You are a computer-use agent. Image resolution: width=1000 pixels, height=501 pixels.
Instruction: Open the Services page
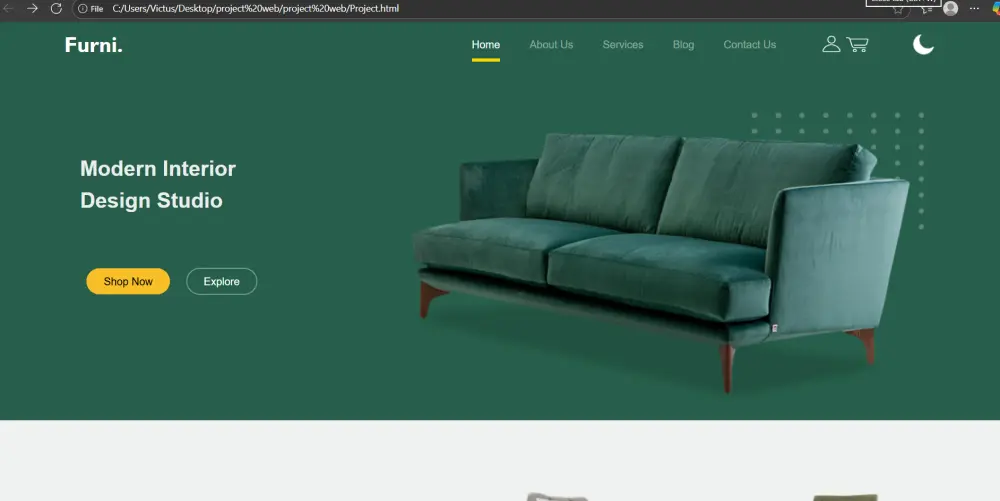(622, 45)
